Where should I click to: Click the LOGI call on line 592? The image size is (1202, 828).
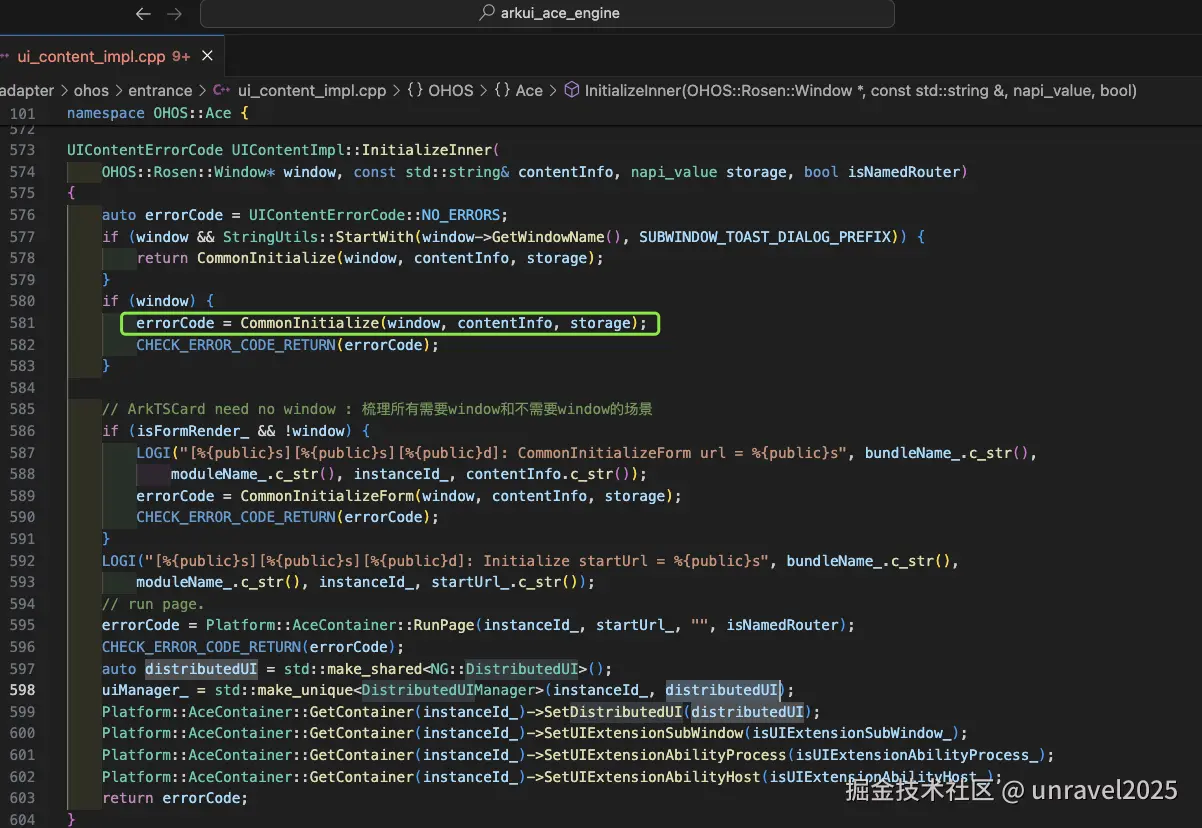(x=119, y=561)
